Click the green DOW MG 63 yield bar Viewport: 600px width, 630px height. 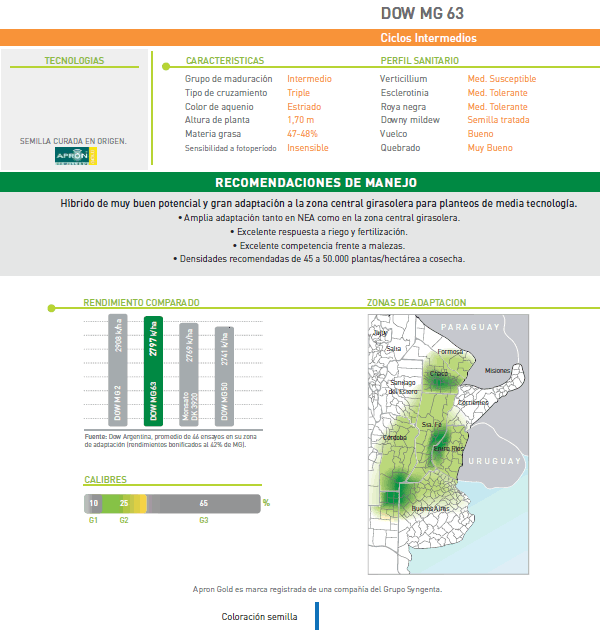click(x=153, y=372)
